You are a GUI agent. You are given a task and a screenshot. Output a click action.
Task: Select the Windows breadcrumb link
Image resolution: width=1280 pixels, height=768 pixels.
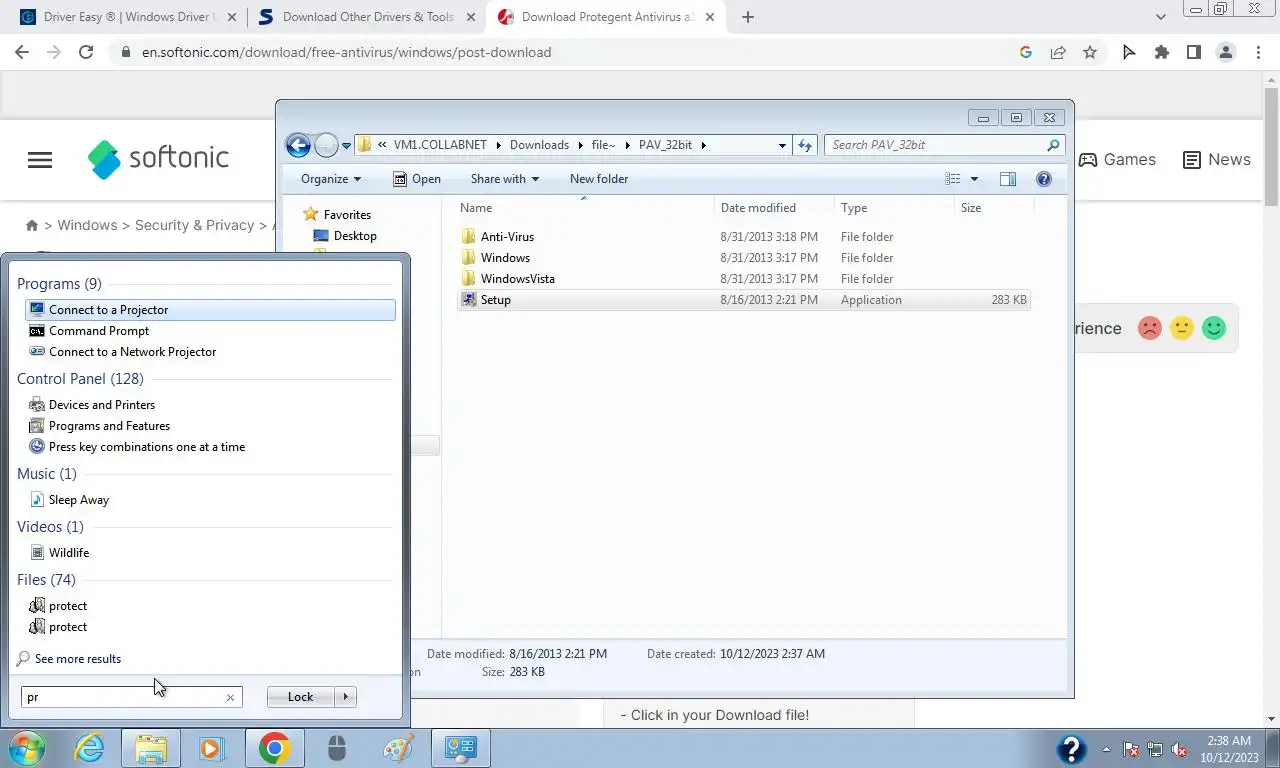click(87, 225)
